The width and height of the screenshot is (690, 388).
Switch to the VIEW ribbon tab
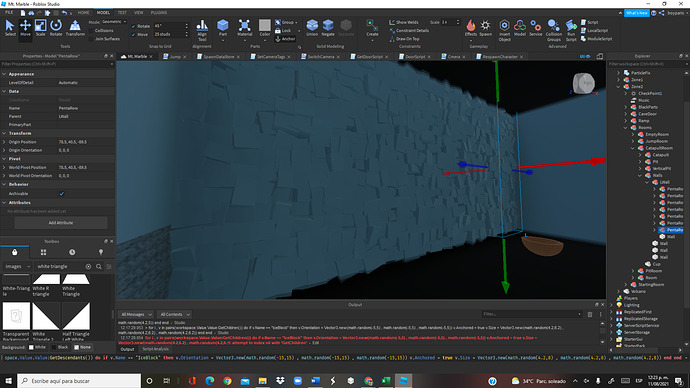point(139,13)
